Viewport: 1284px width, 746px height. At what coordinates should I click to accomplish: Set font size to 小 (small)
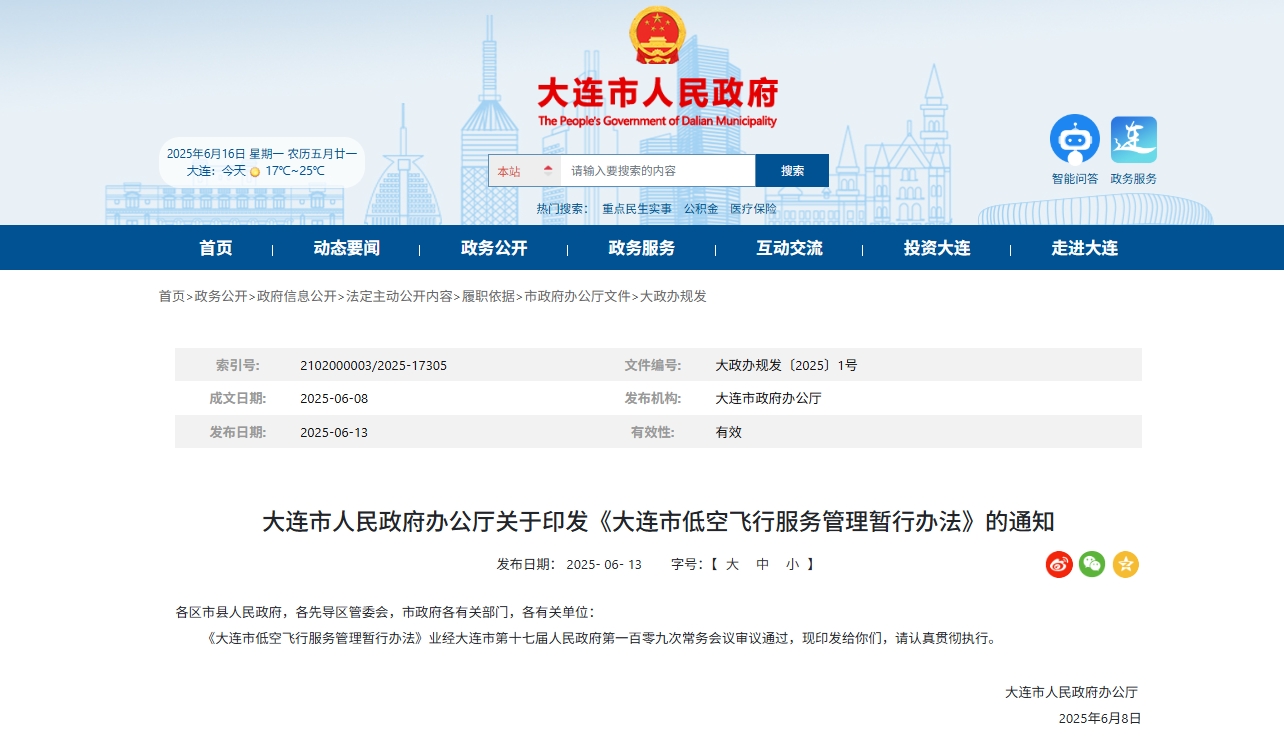792,564
